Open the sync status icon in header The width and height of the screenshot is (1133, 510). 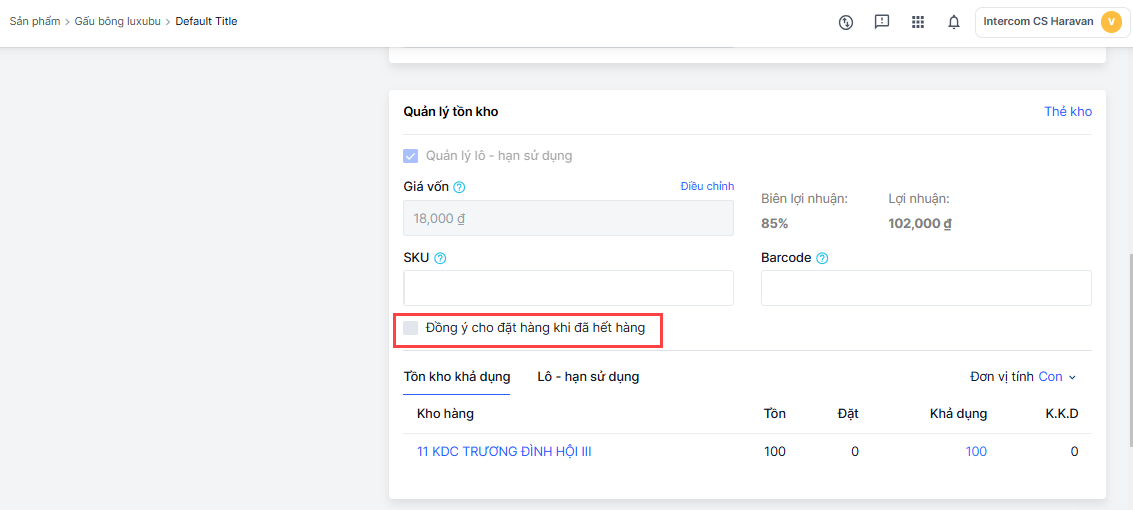coord(845,22)
